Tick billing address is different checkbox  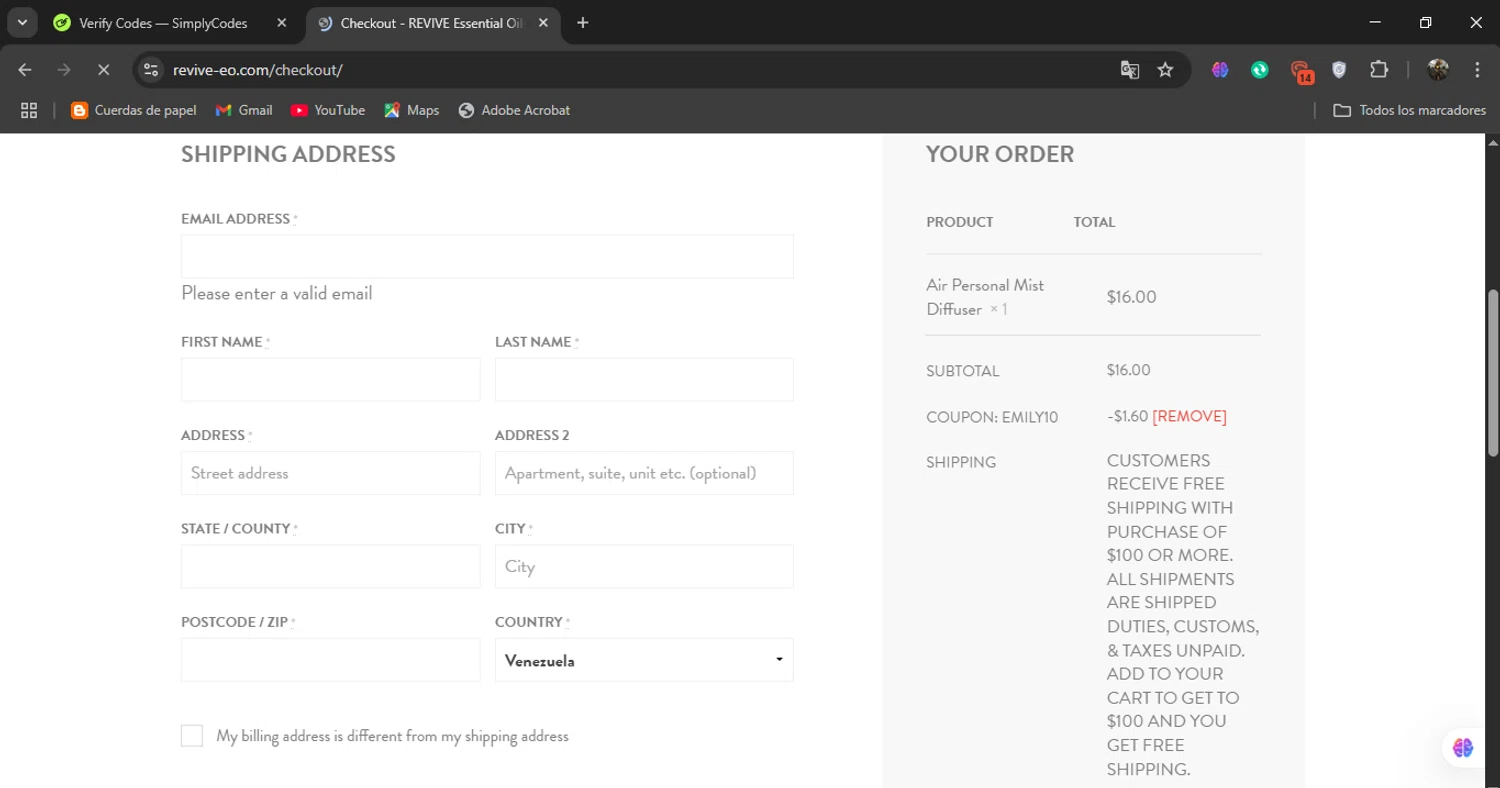tap(192, 736)
